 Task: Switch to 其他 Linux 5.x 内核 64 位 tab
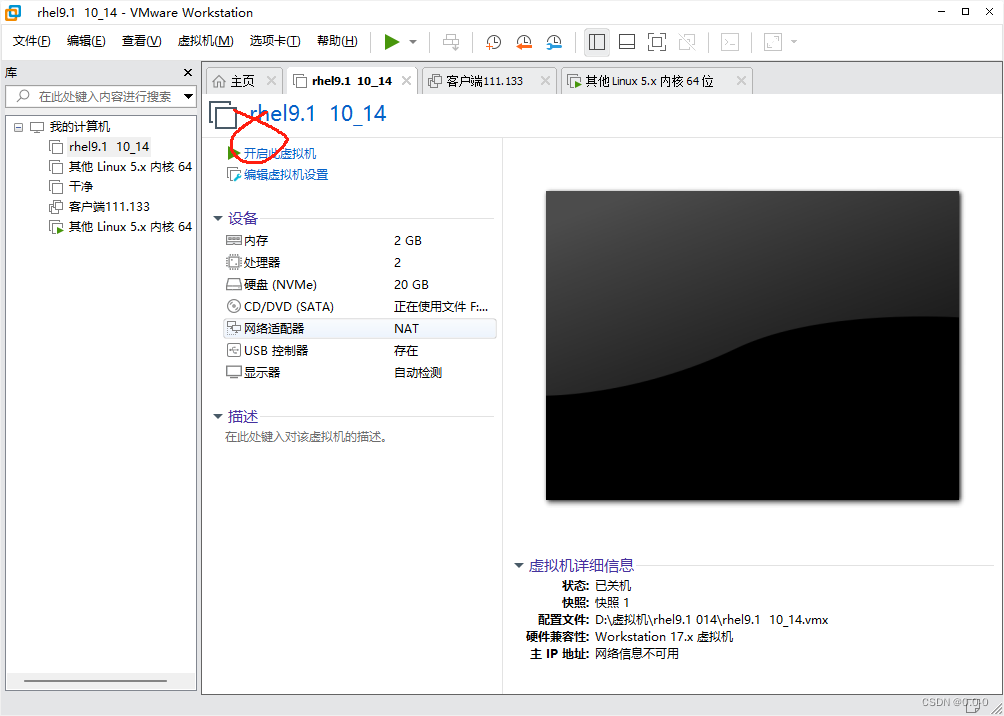649,81
